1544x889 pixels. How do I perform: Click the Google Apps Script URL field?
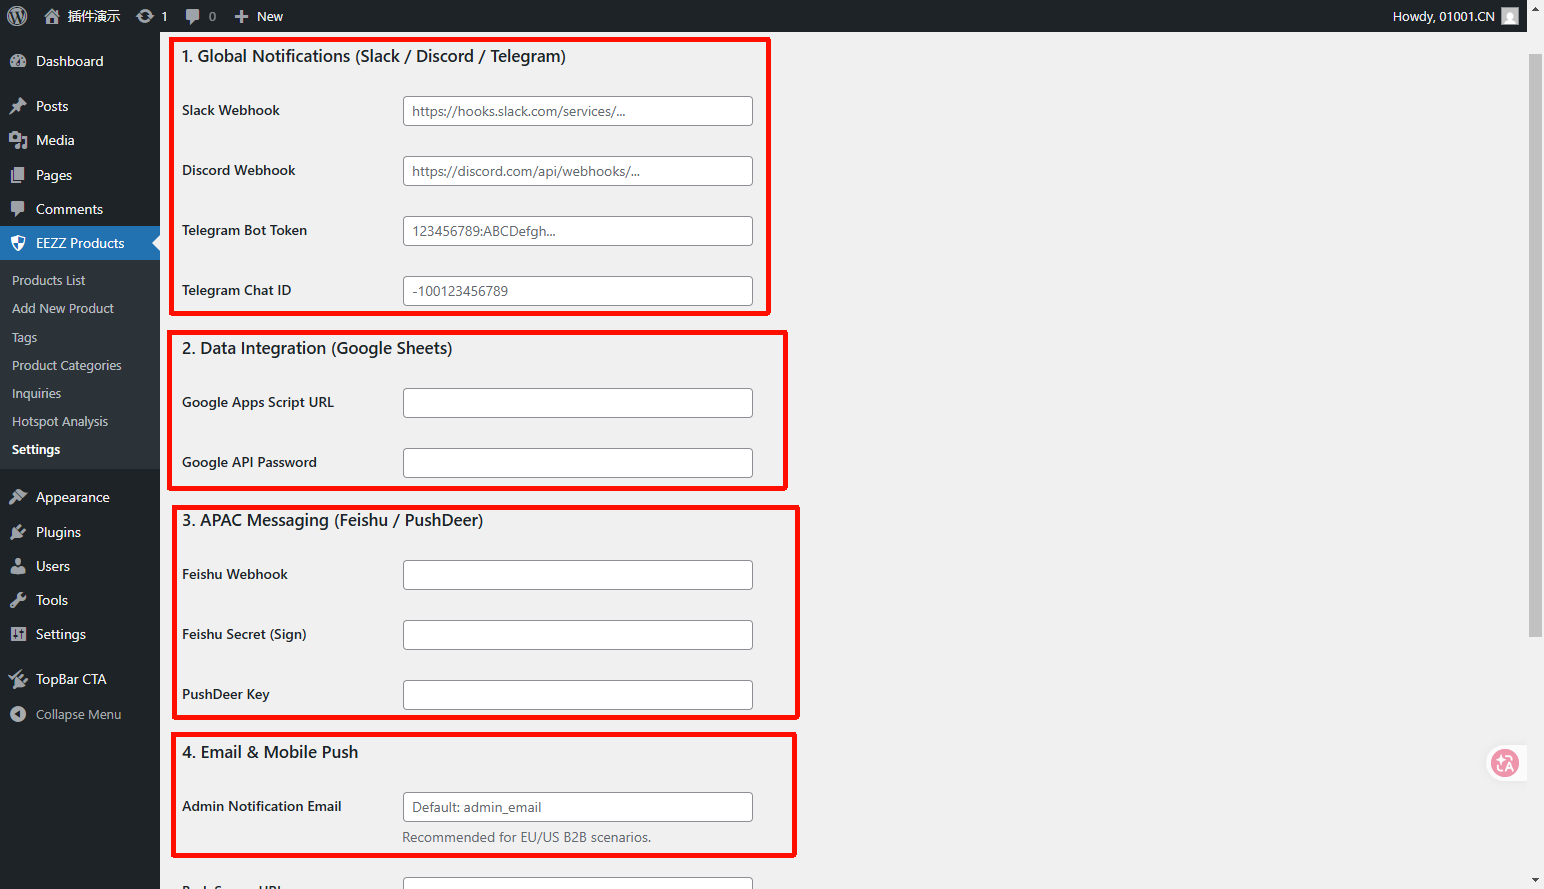pyautogui.click(x=577, y=403)
